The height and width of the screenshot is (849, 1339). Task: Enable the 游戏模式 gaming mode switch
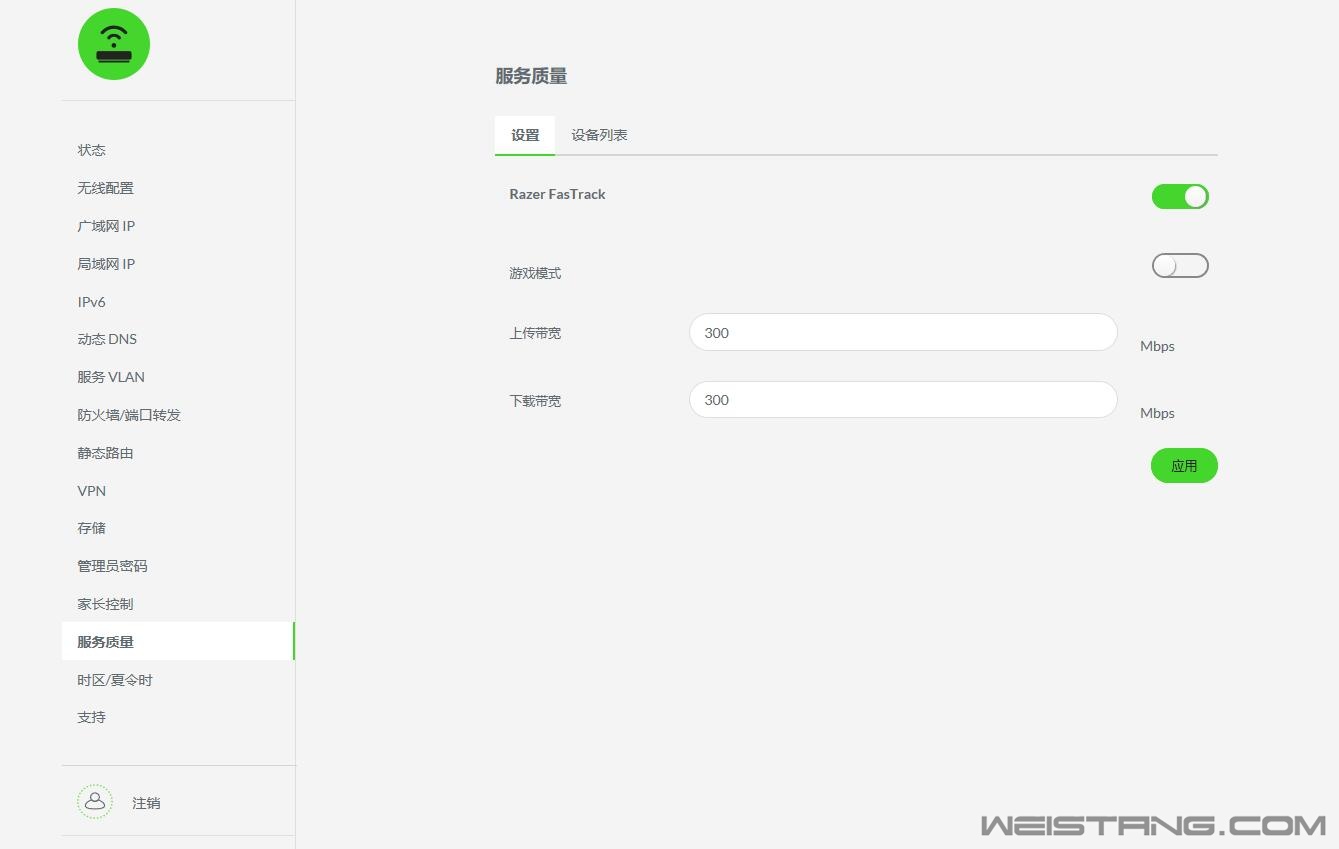tap(1180, 266)
